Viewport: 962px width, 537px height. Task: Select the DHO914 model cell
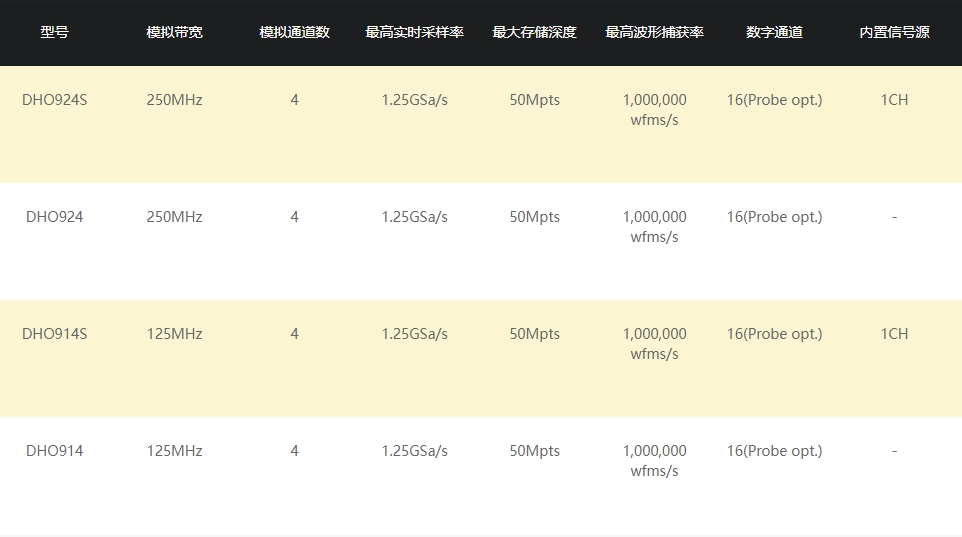click(x=55, y=451)
